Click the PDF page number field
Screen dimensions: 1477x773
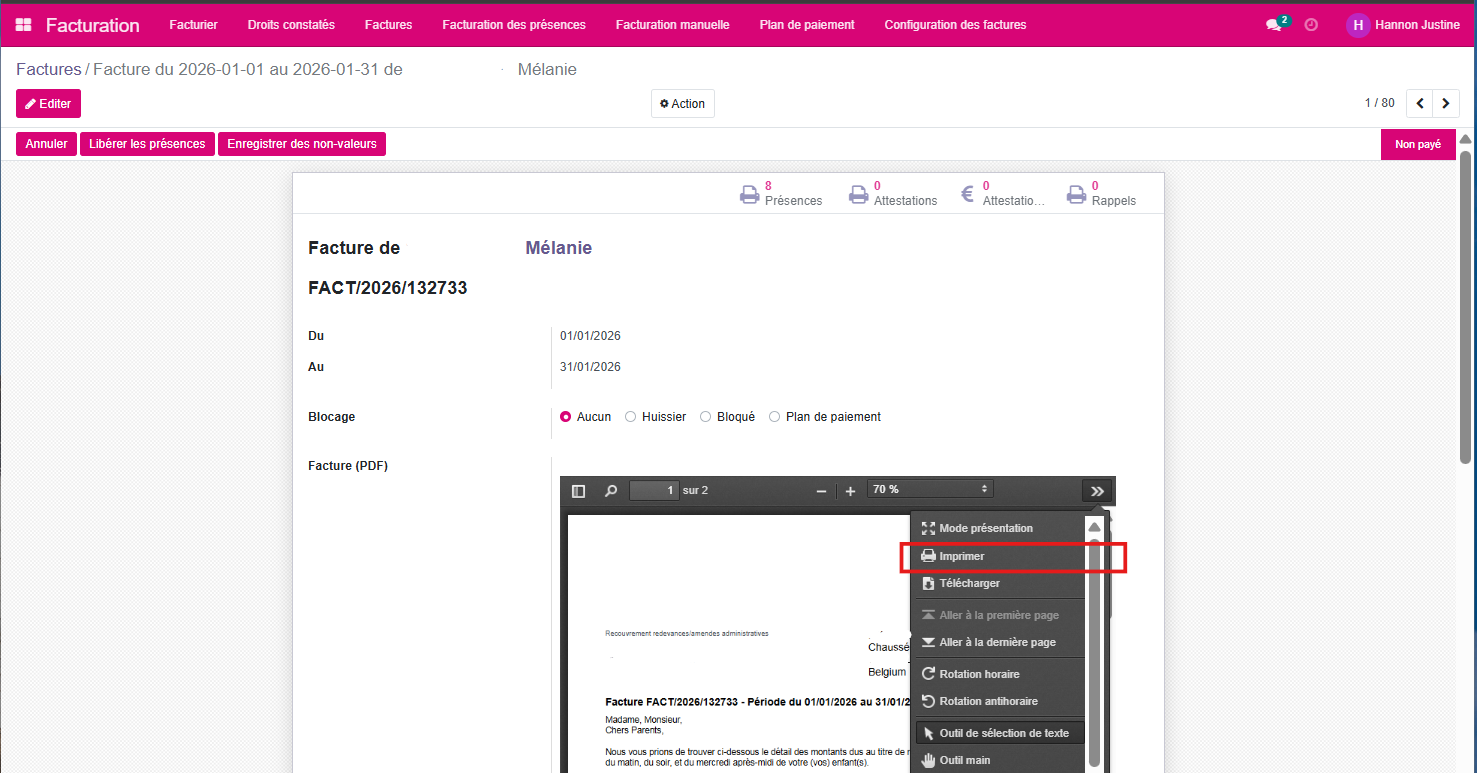654,490
